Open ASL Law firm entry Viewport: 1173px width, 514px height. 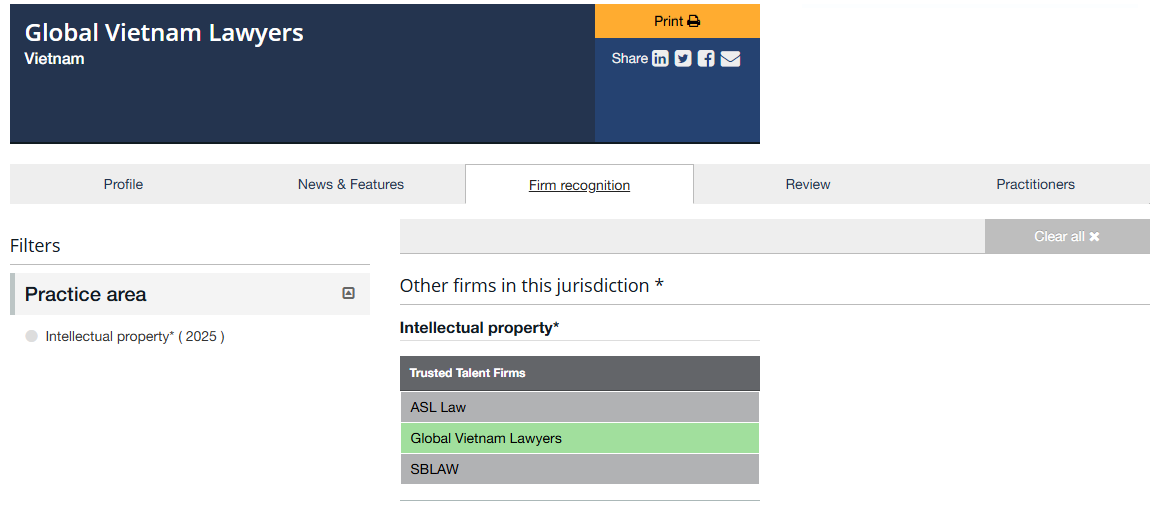pos(438,407)
